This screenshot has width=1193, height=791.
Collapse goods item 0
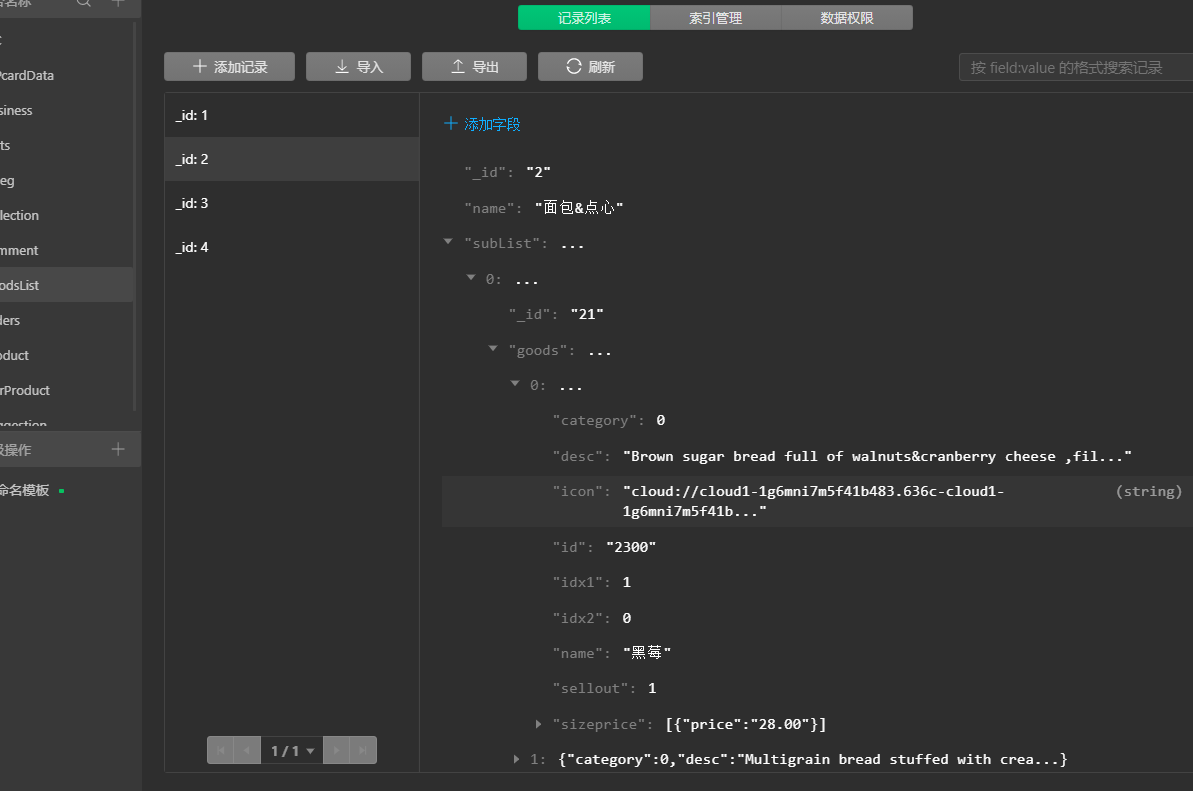(x=515, y=383)
